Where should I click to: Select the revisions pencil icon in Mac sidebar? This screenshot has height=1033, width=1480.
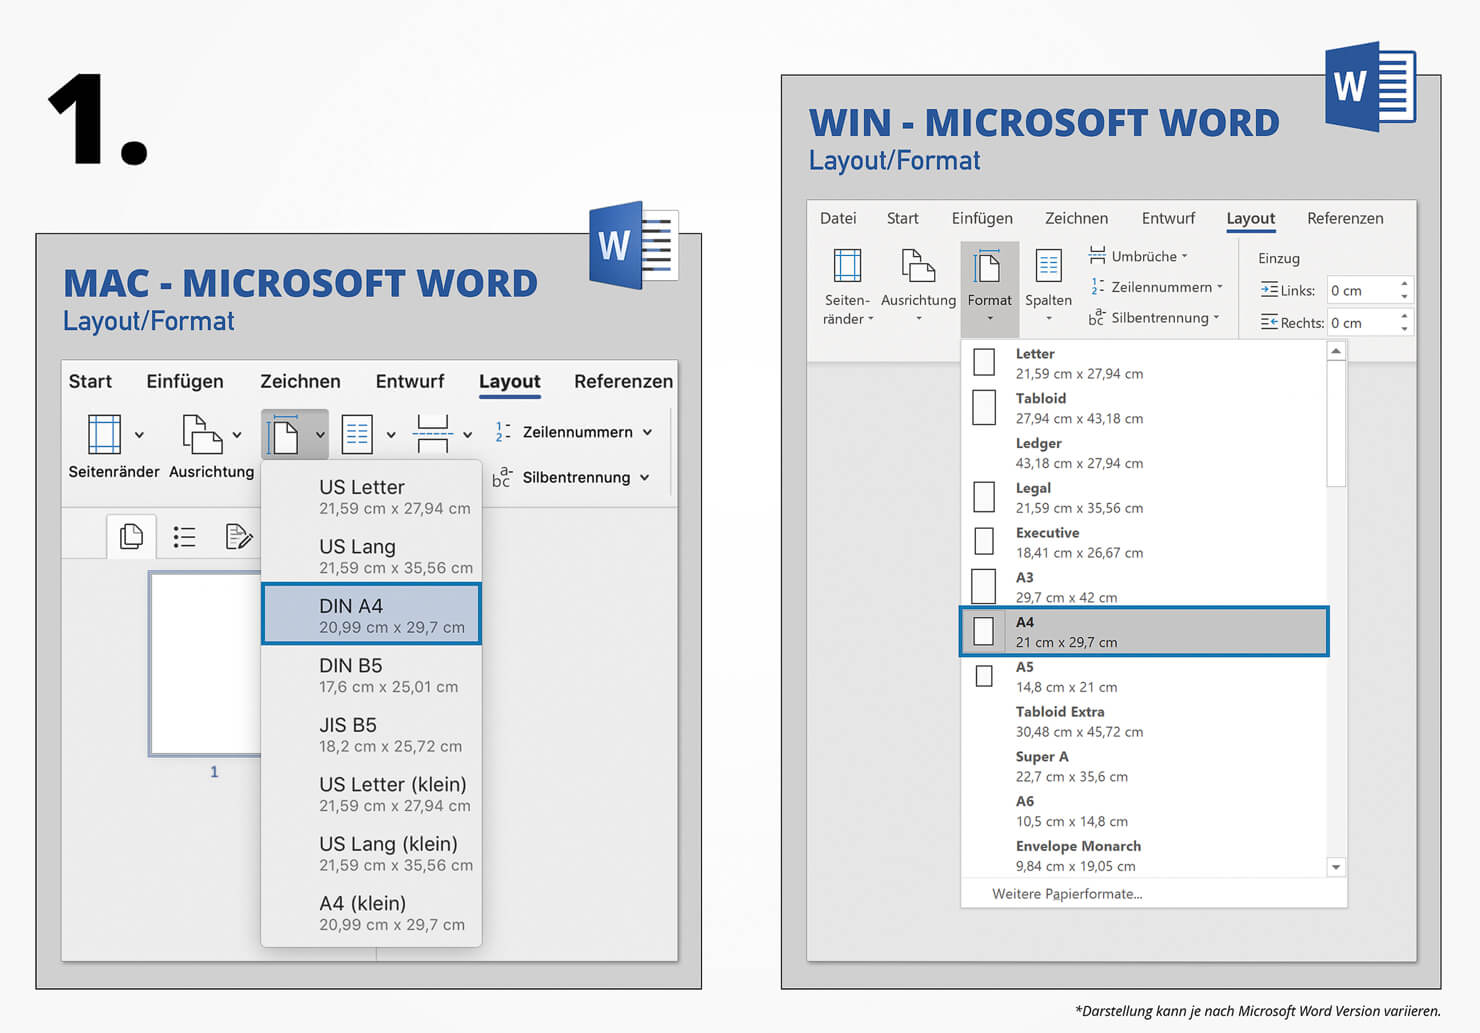pos(238,537)
